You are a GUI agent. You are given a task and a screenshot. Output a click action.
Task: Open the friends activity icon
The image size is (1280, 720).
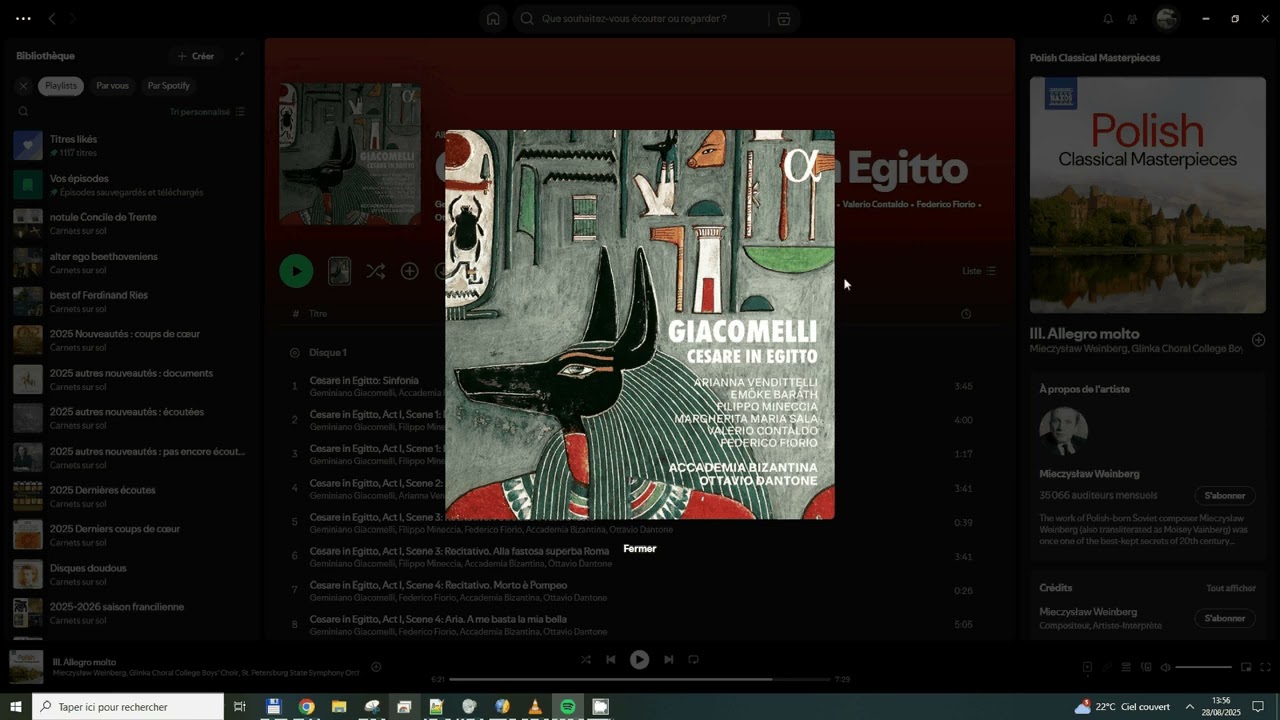(x=1132, y=18)
